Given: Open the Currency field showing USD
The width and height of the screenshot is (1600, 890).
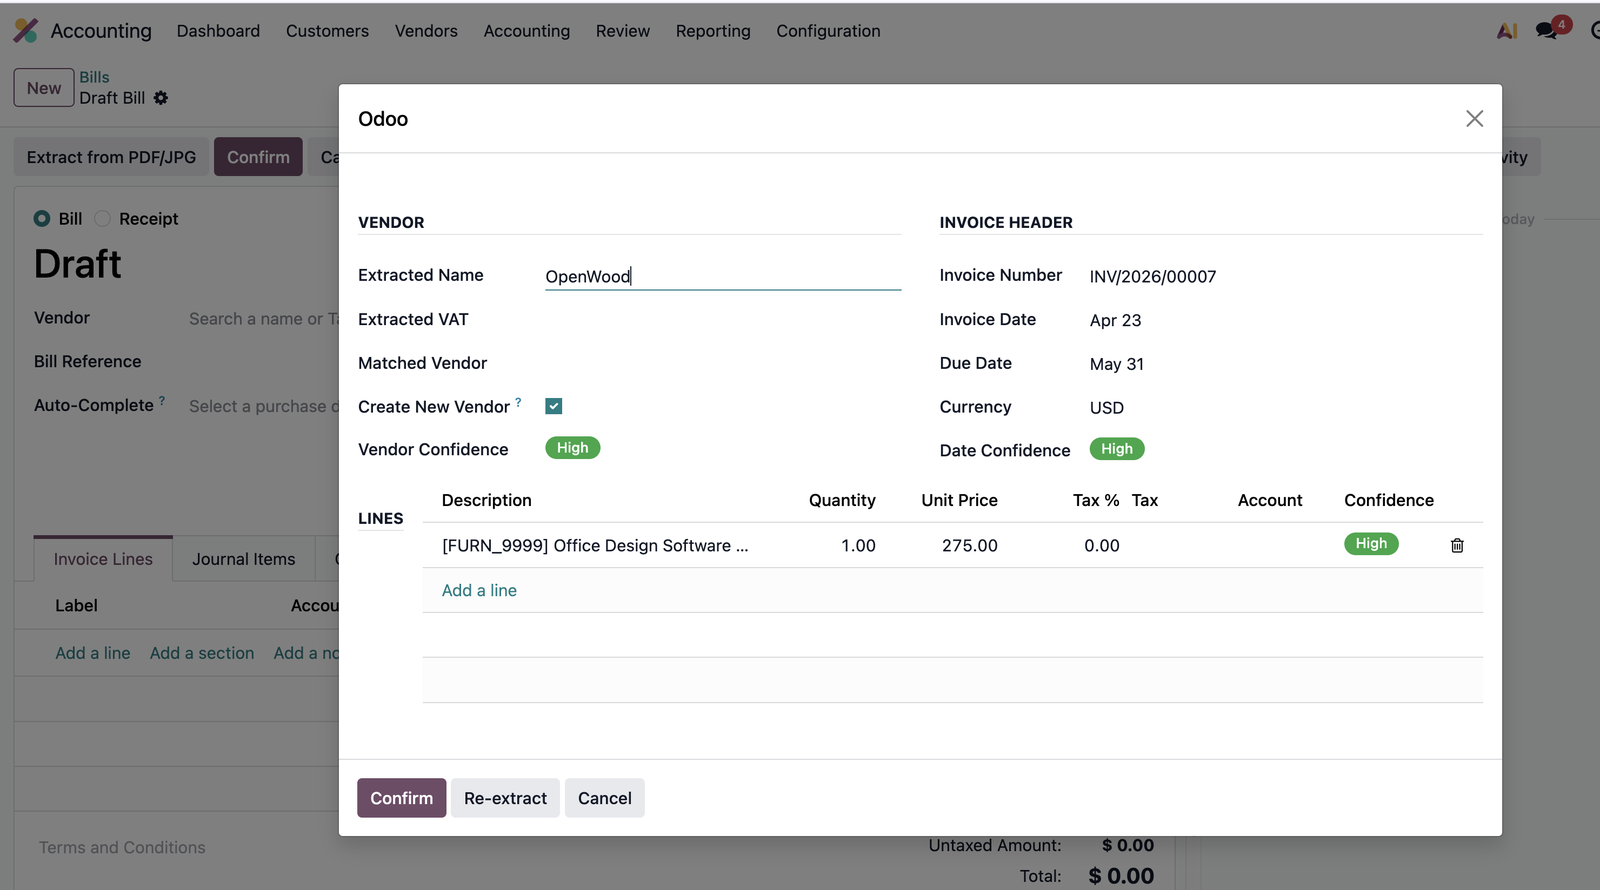Looking at the screenshot, I should point(1107,408).
